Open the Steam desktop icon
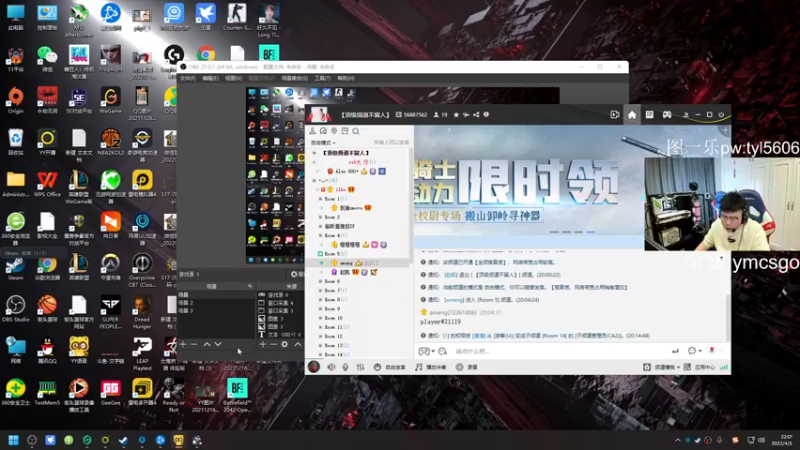Screen dimensions: 800x450 15,268
